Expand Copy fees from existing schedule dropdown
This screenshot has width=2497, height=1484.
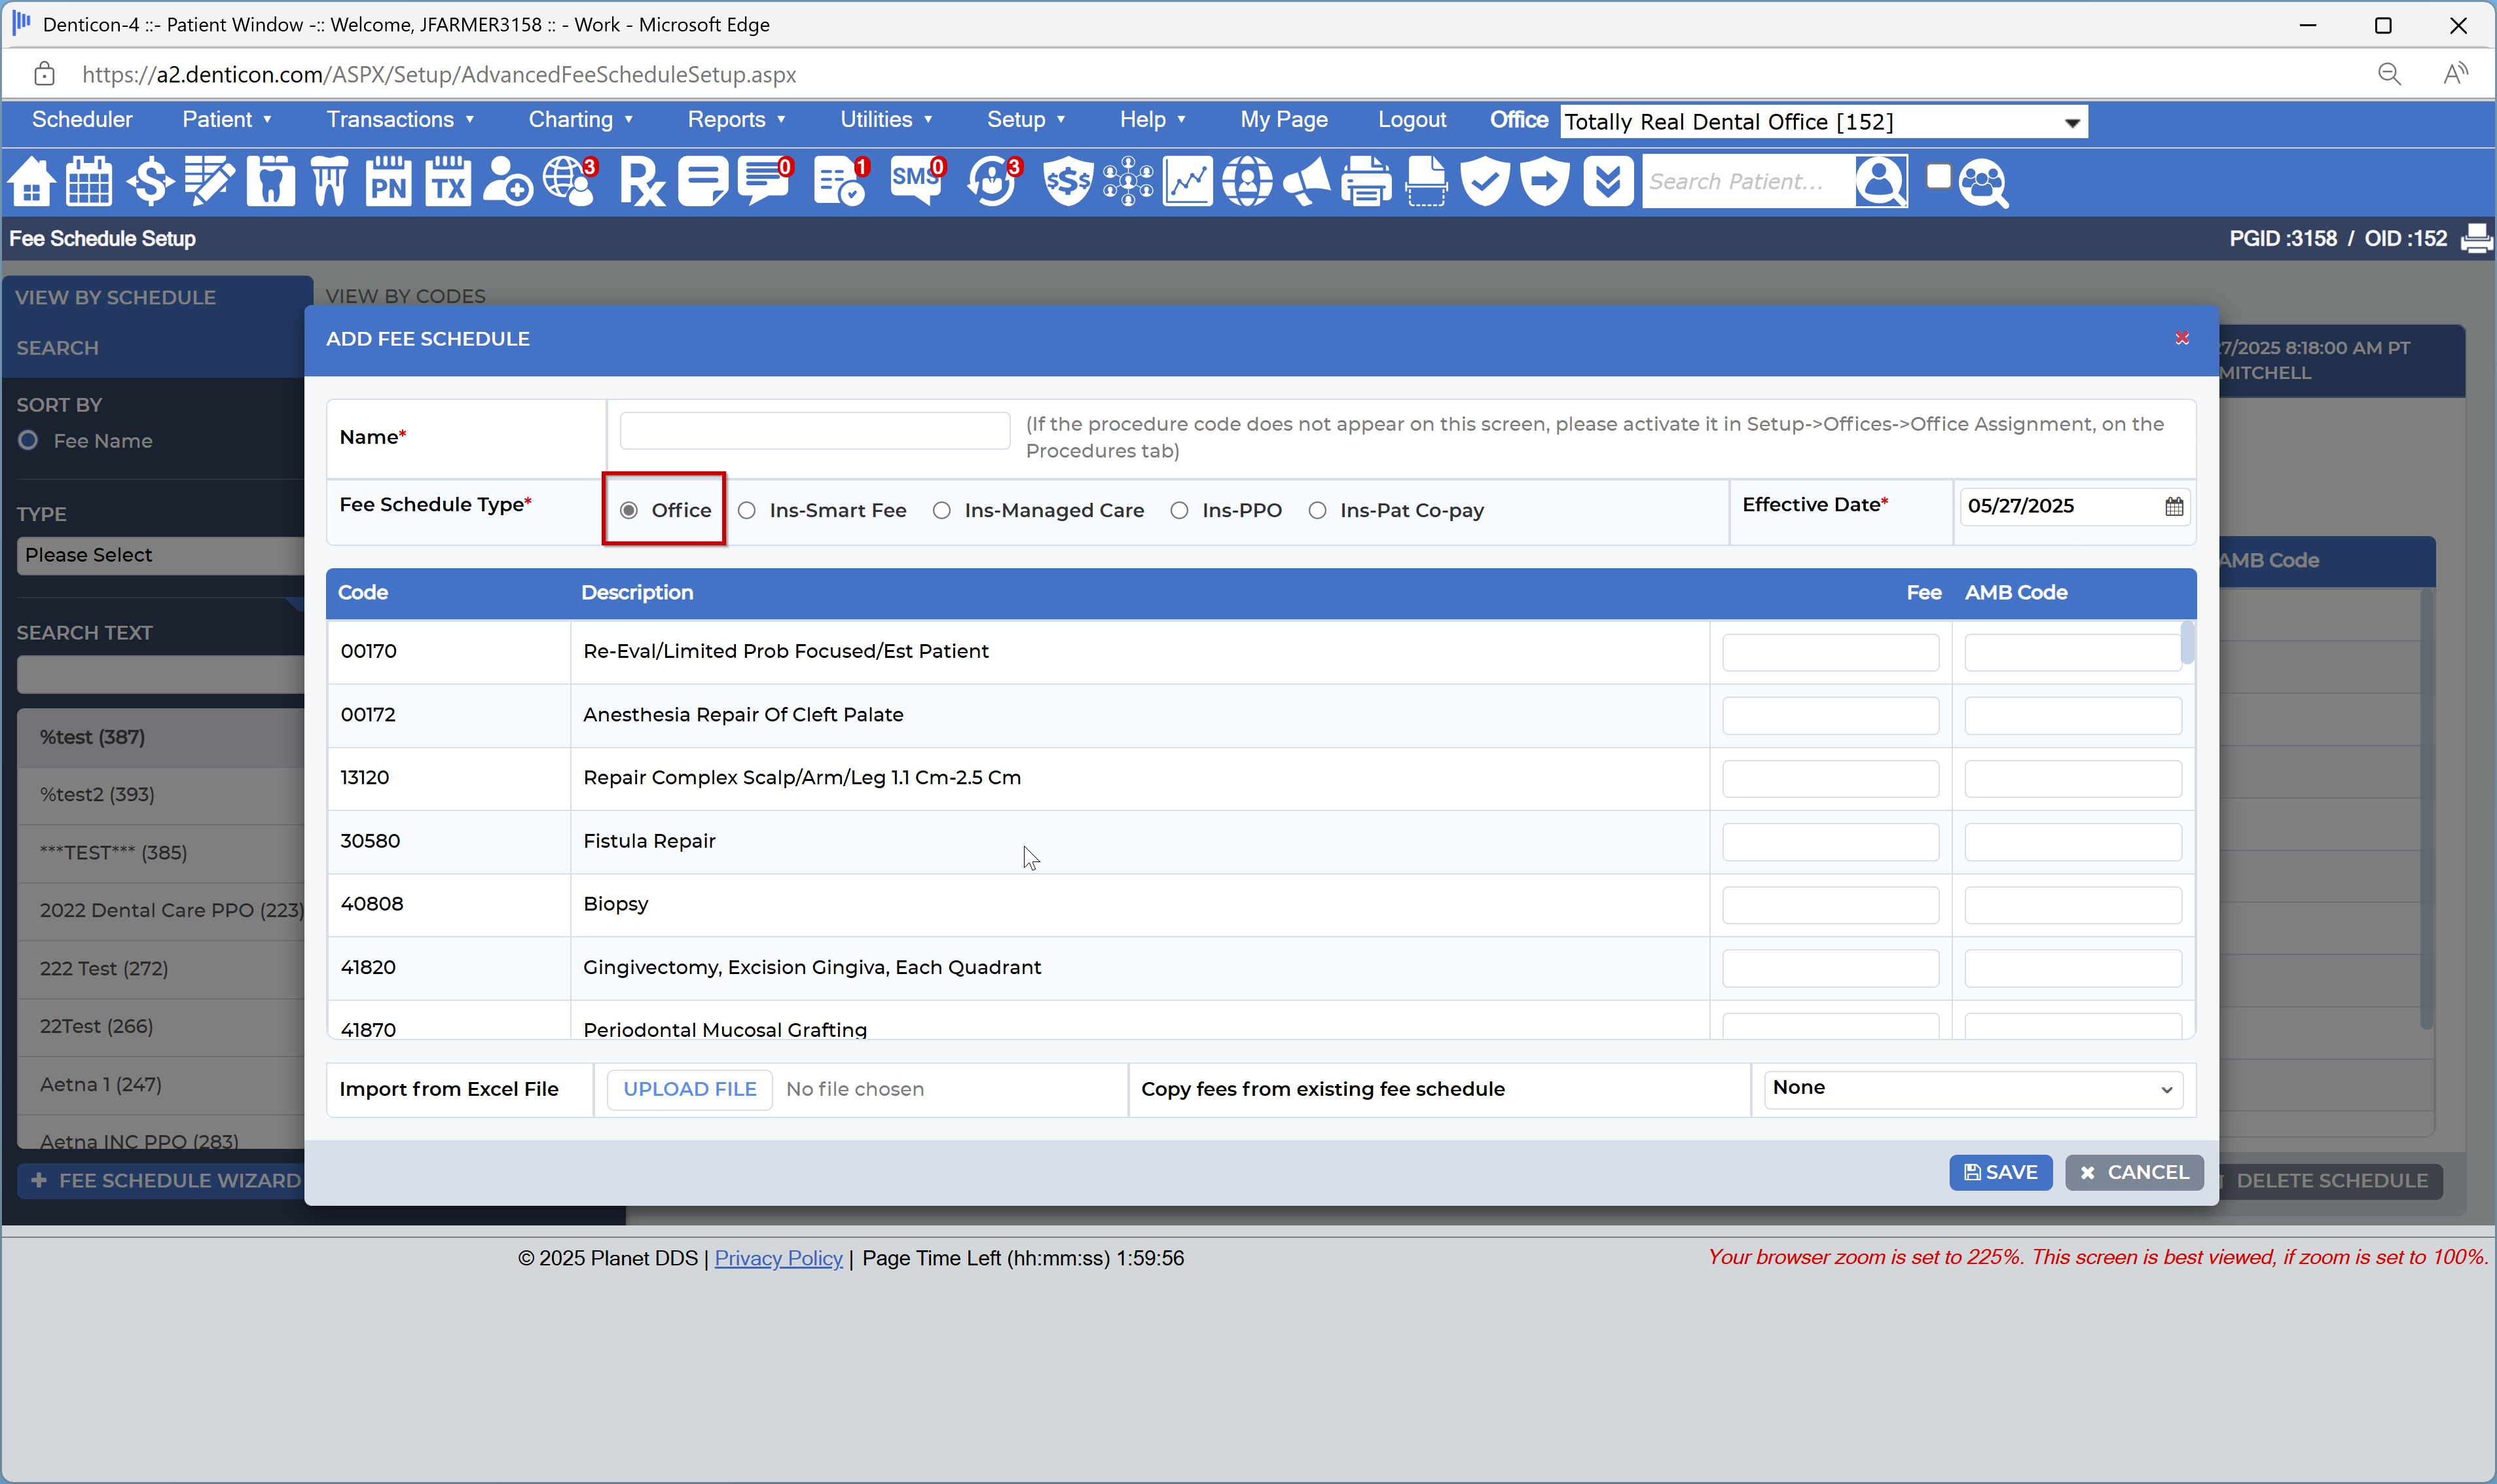[x=1973, y=1089]
